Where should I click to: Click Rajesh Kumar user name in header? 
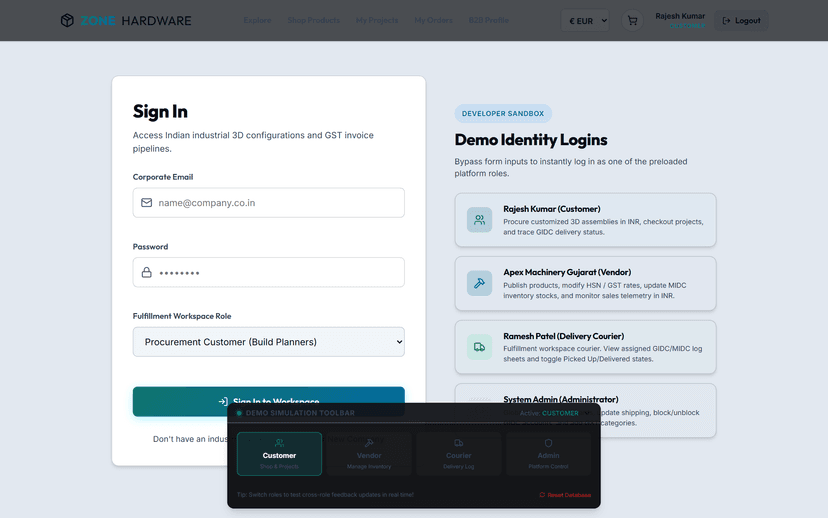(x=680, y=16)
